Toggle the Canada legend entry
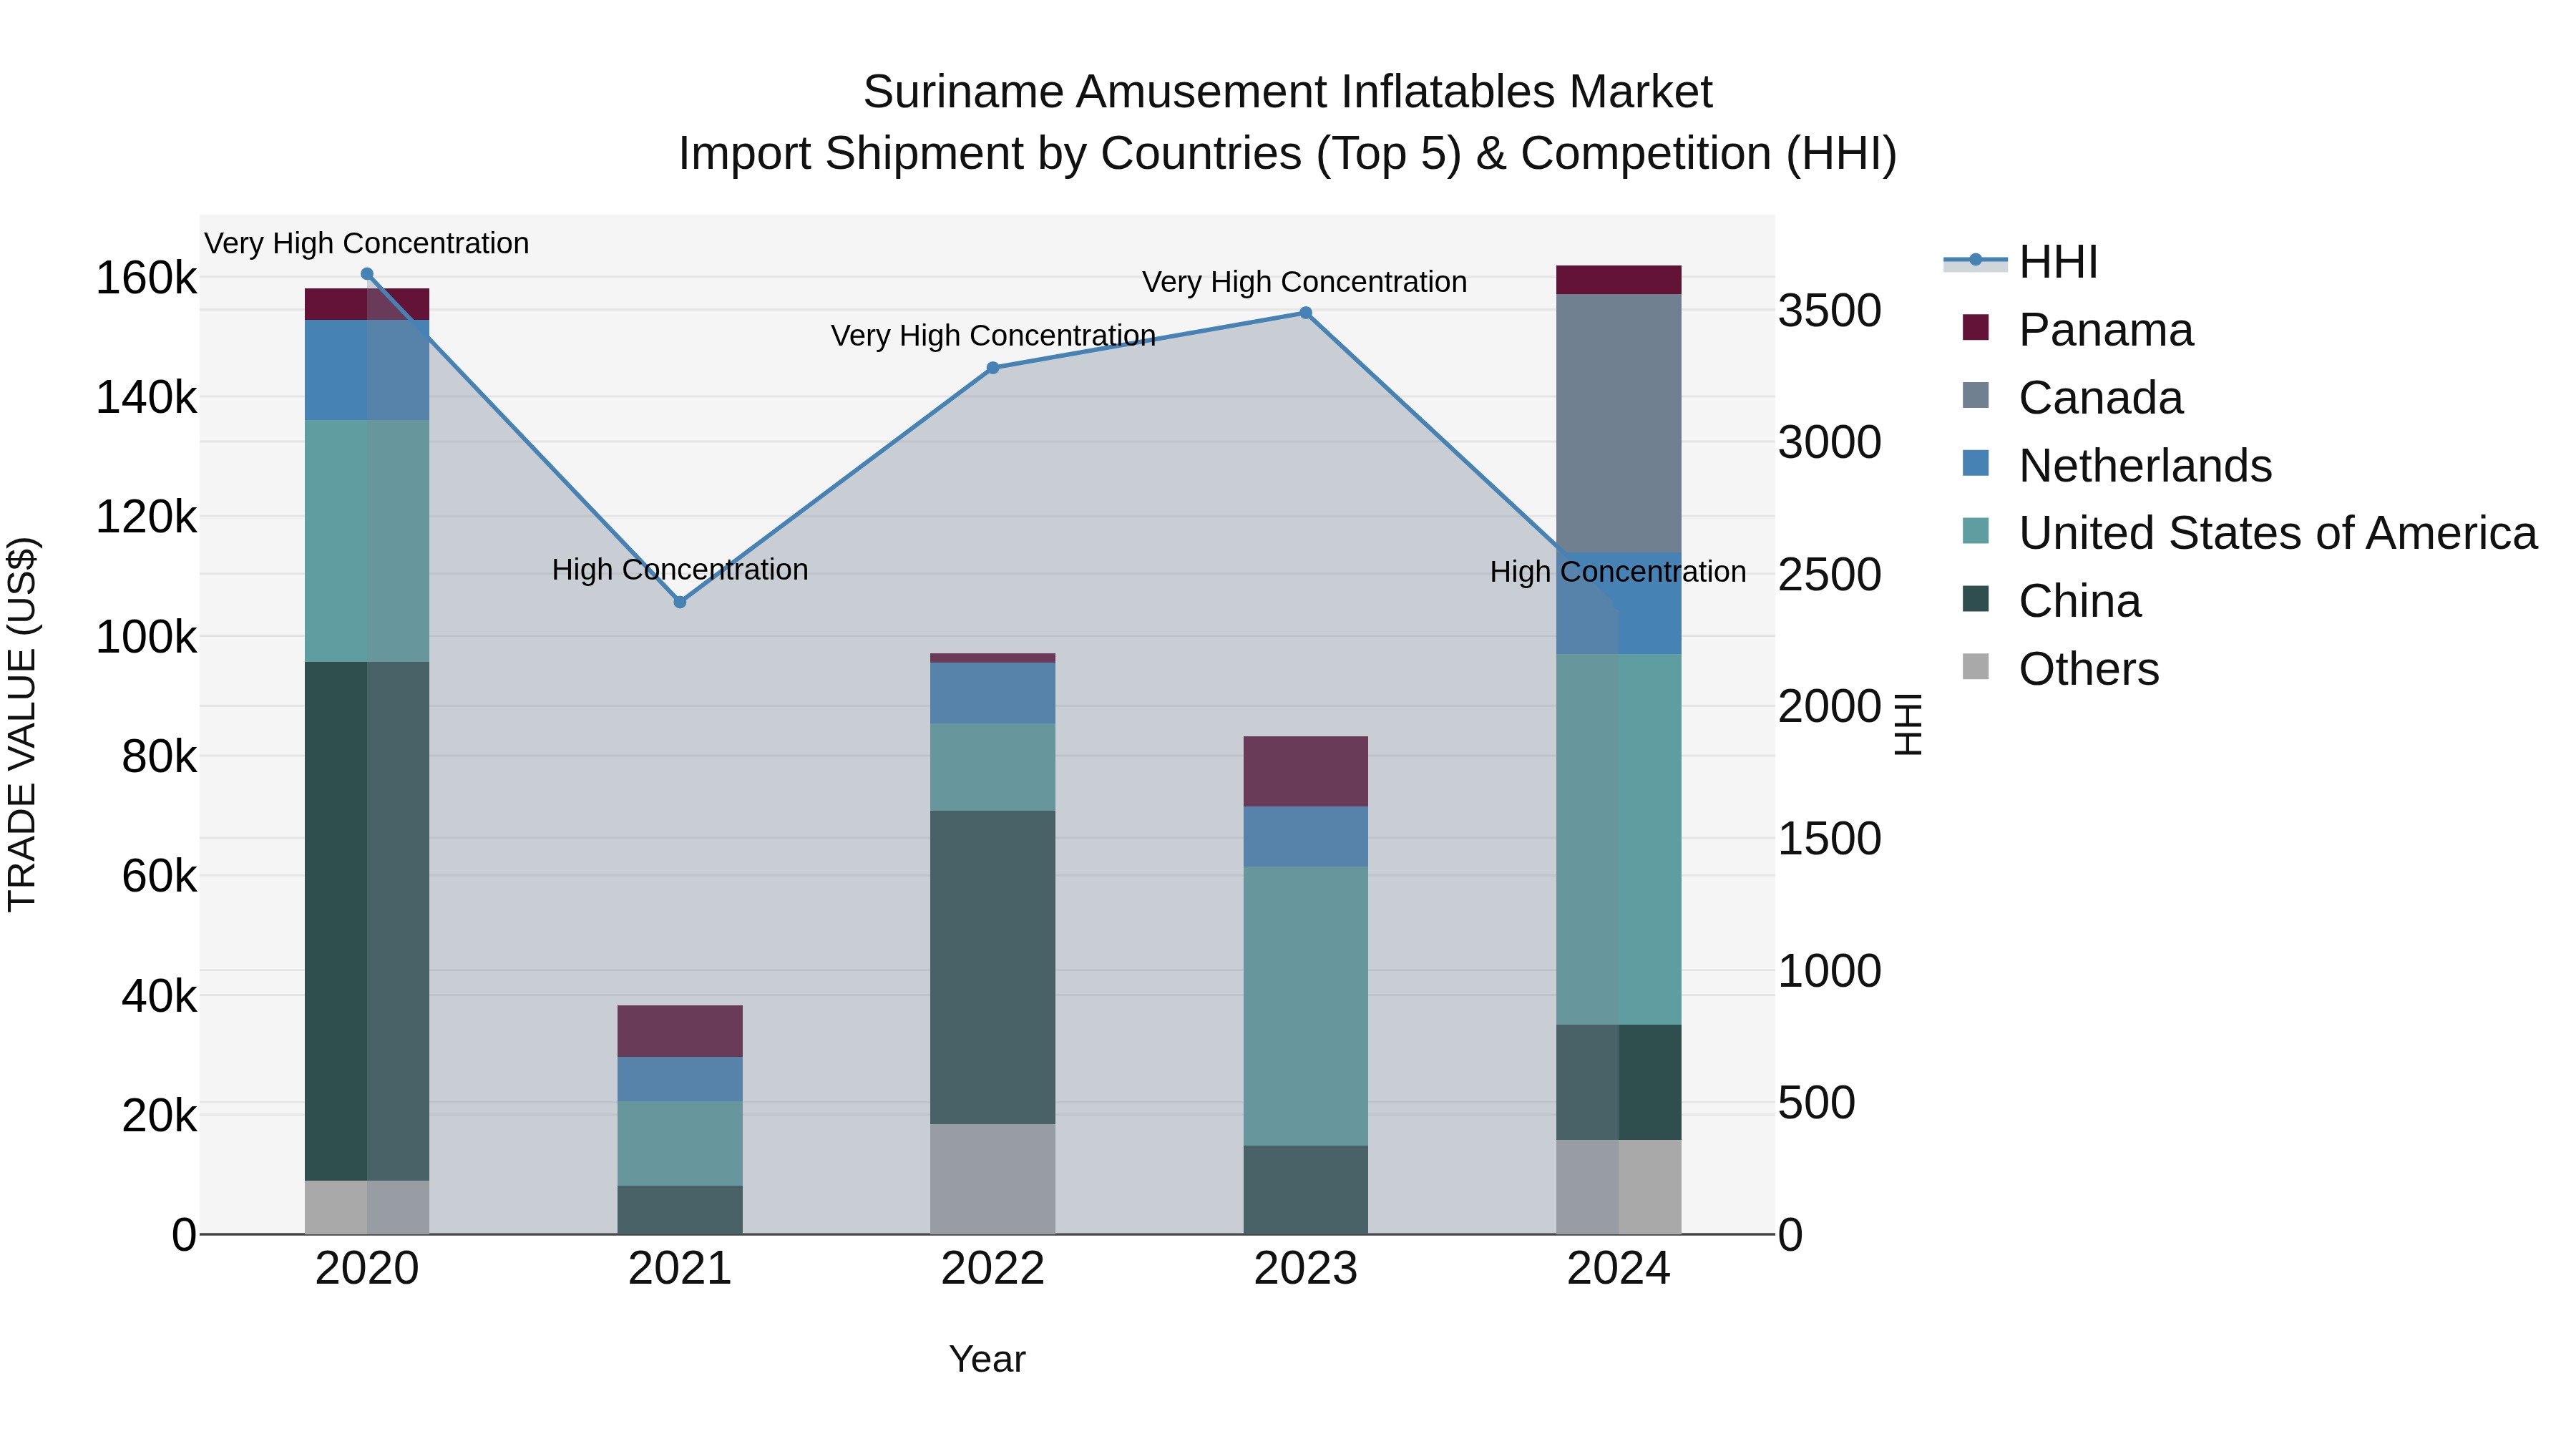 [2073, 398]
